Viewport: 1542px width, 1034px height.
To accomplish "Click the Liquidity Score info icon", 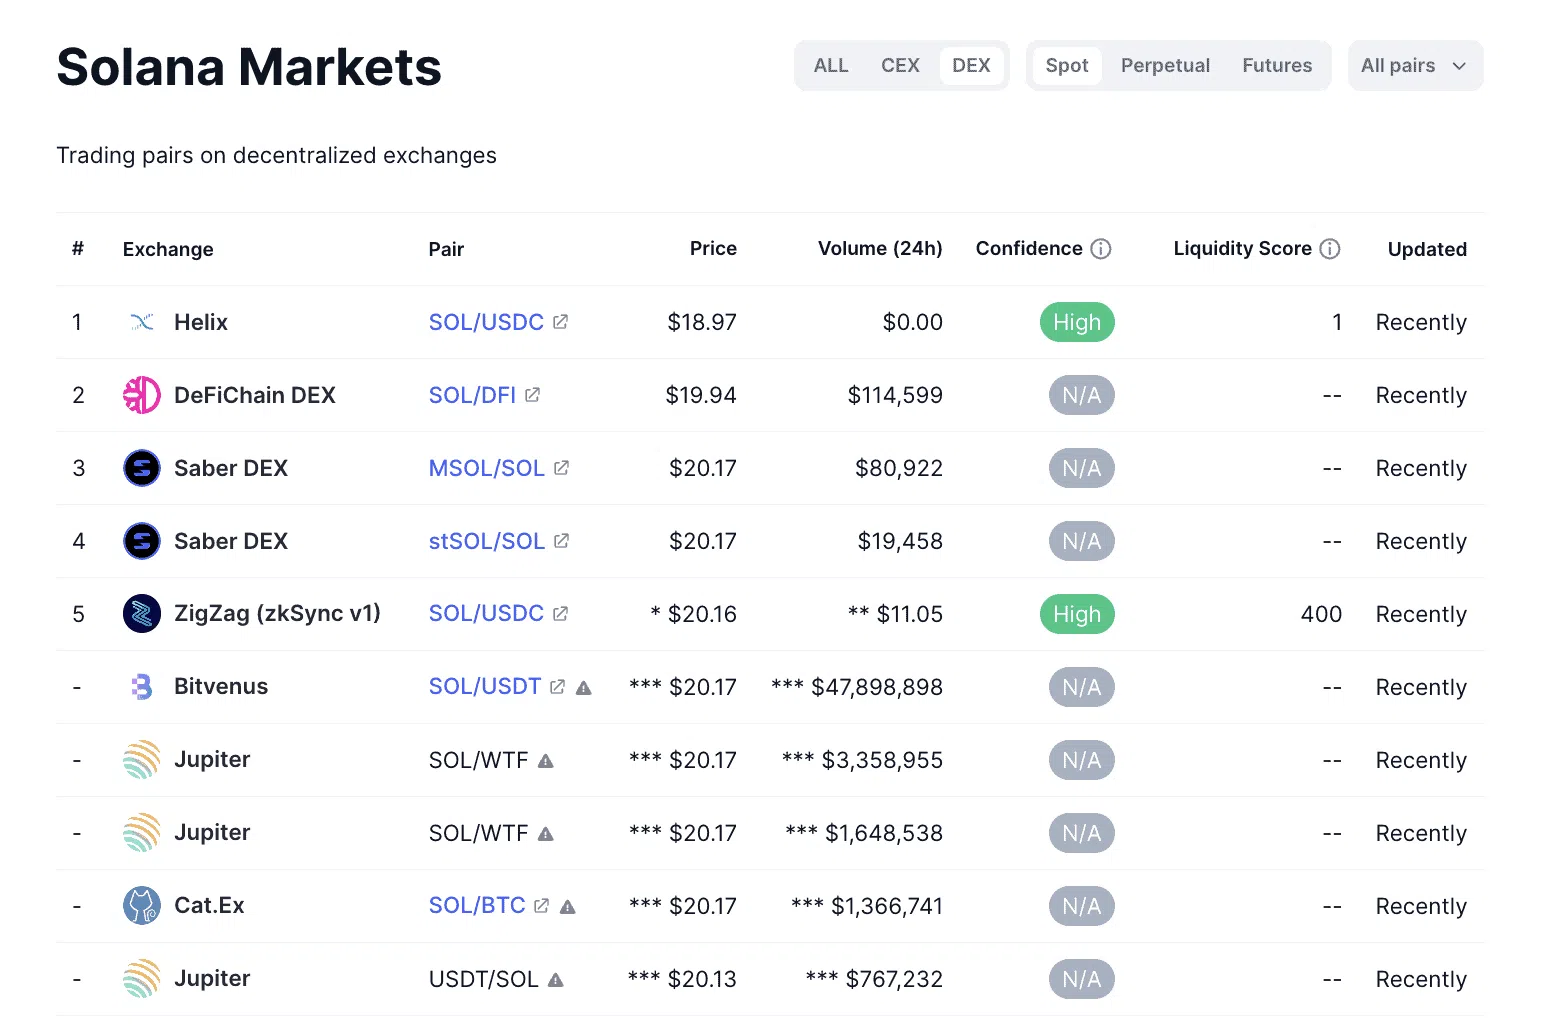I will click(x=1330, y=249).
